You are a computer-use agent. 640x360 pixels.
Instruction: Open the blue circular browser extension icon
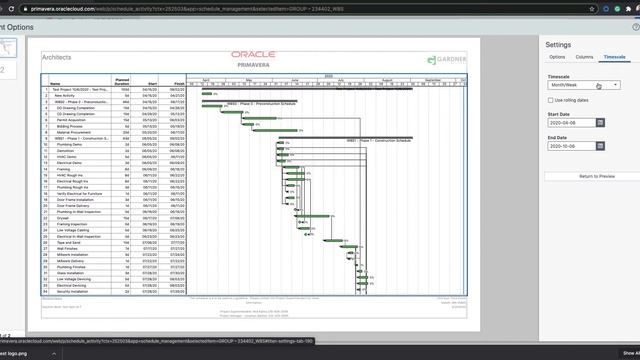pyautogui.click(x=606, y=9)
